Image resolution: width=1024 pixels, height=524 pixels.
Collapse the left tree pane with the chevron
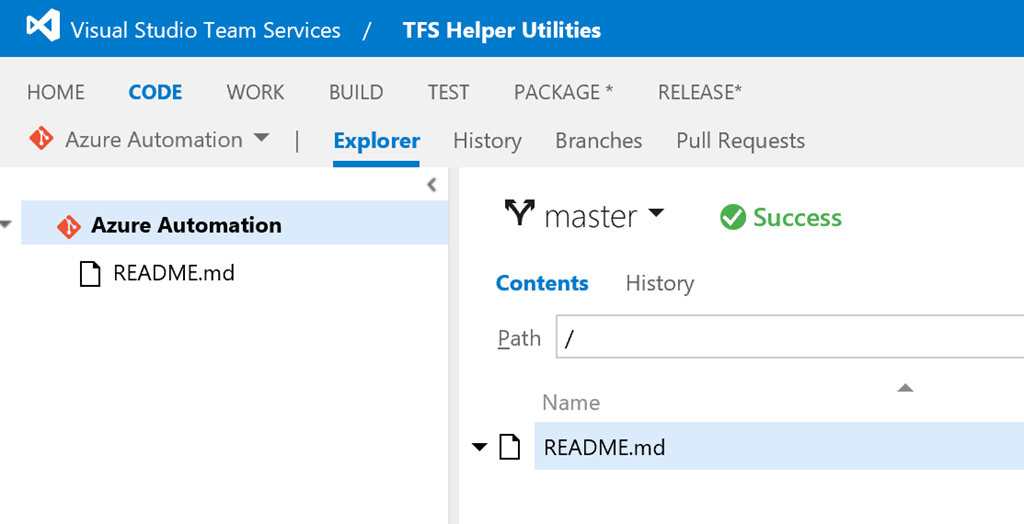coord(432,184)
